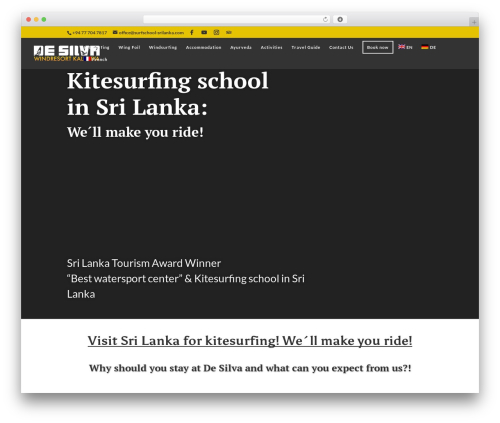Open the YouTube channel icon
This screenshot has width=500, height=423.
(x=204, y=32)
